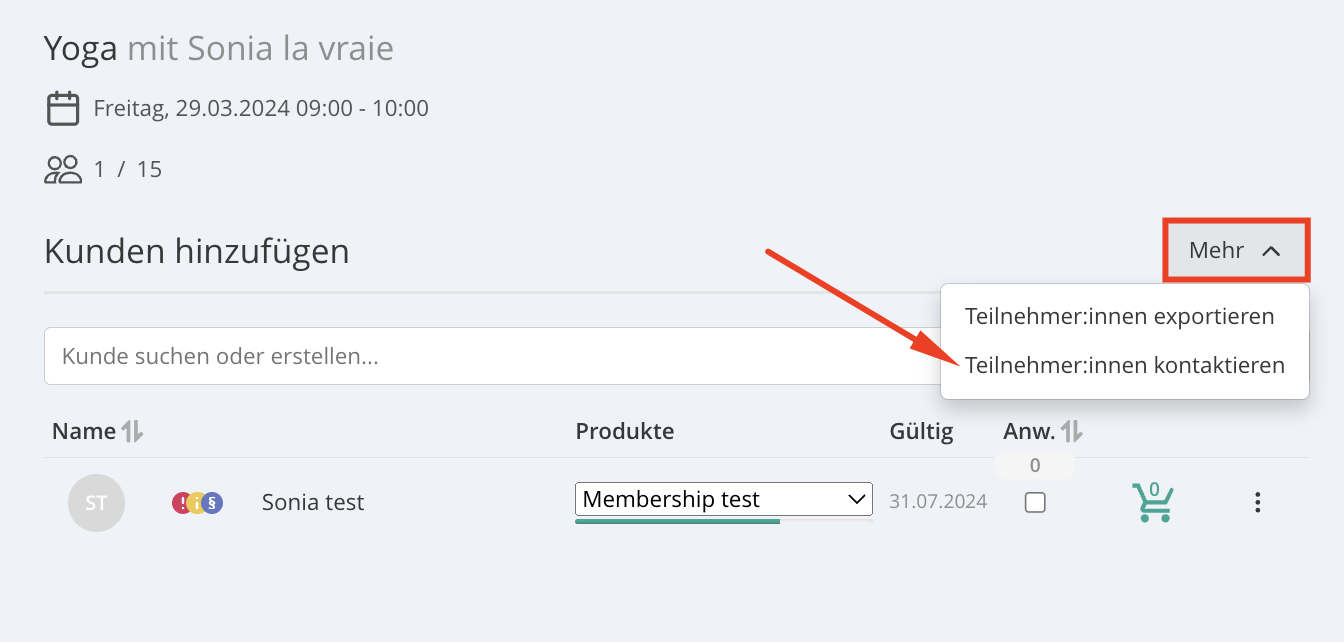1344x642 pixels.
Task: Click the blue paragraph badge icon
Action: [x=212, y=502]
